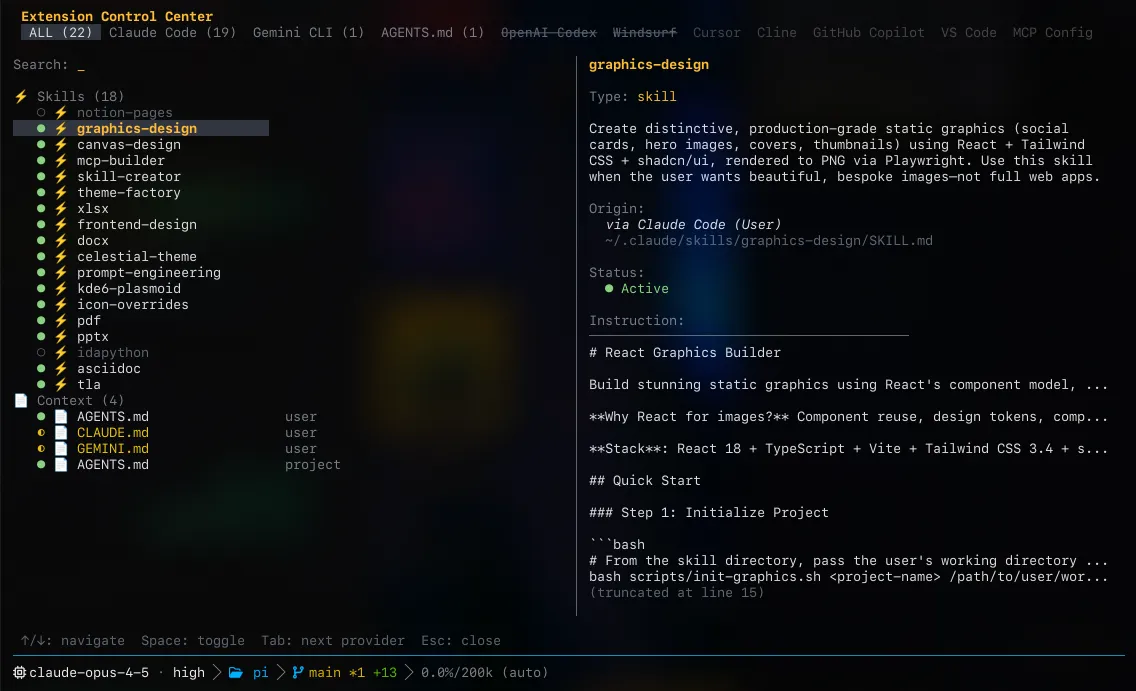This screenshot has width=1136, height=691.
Task: Click the '(truncated at line 15)' notice
Action: point(677,592)
